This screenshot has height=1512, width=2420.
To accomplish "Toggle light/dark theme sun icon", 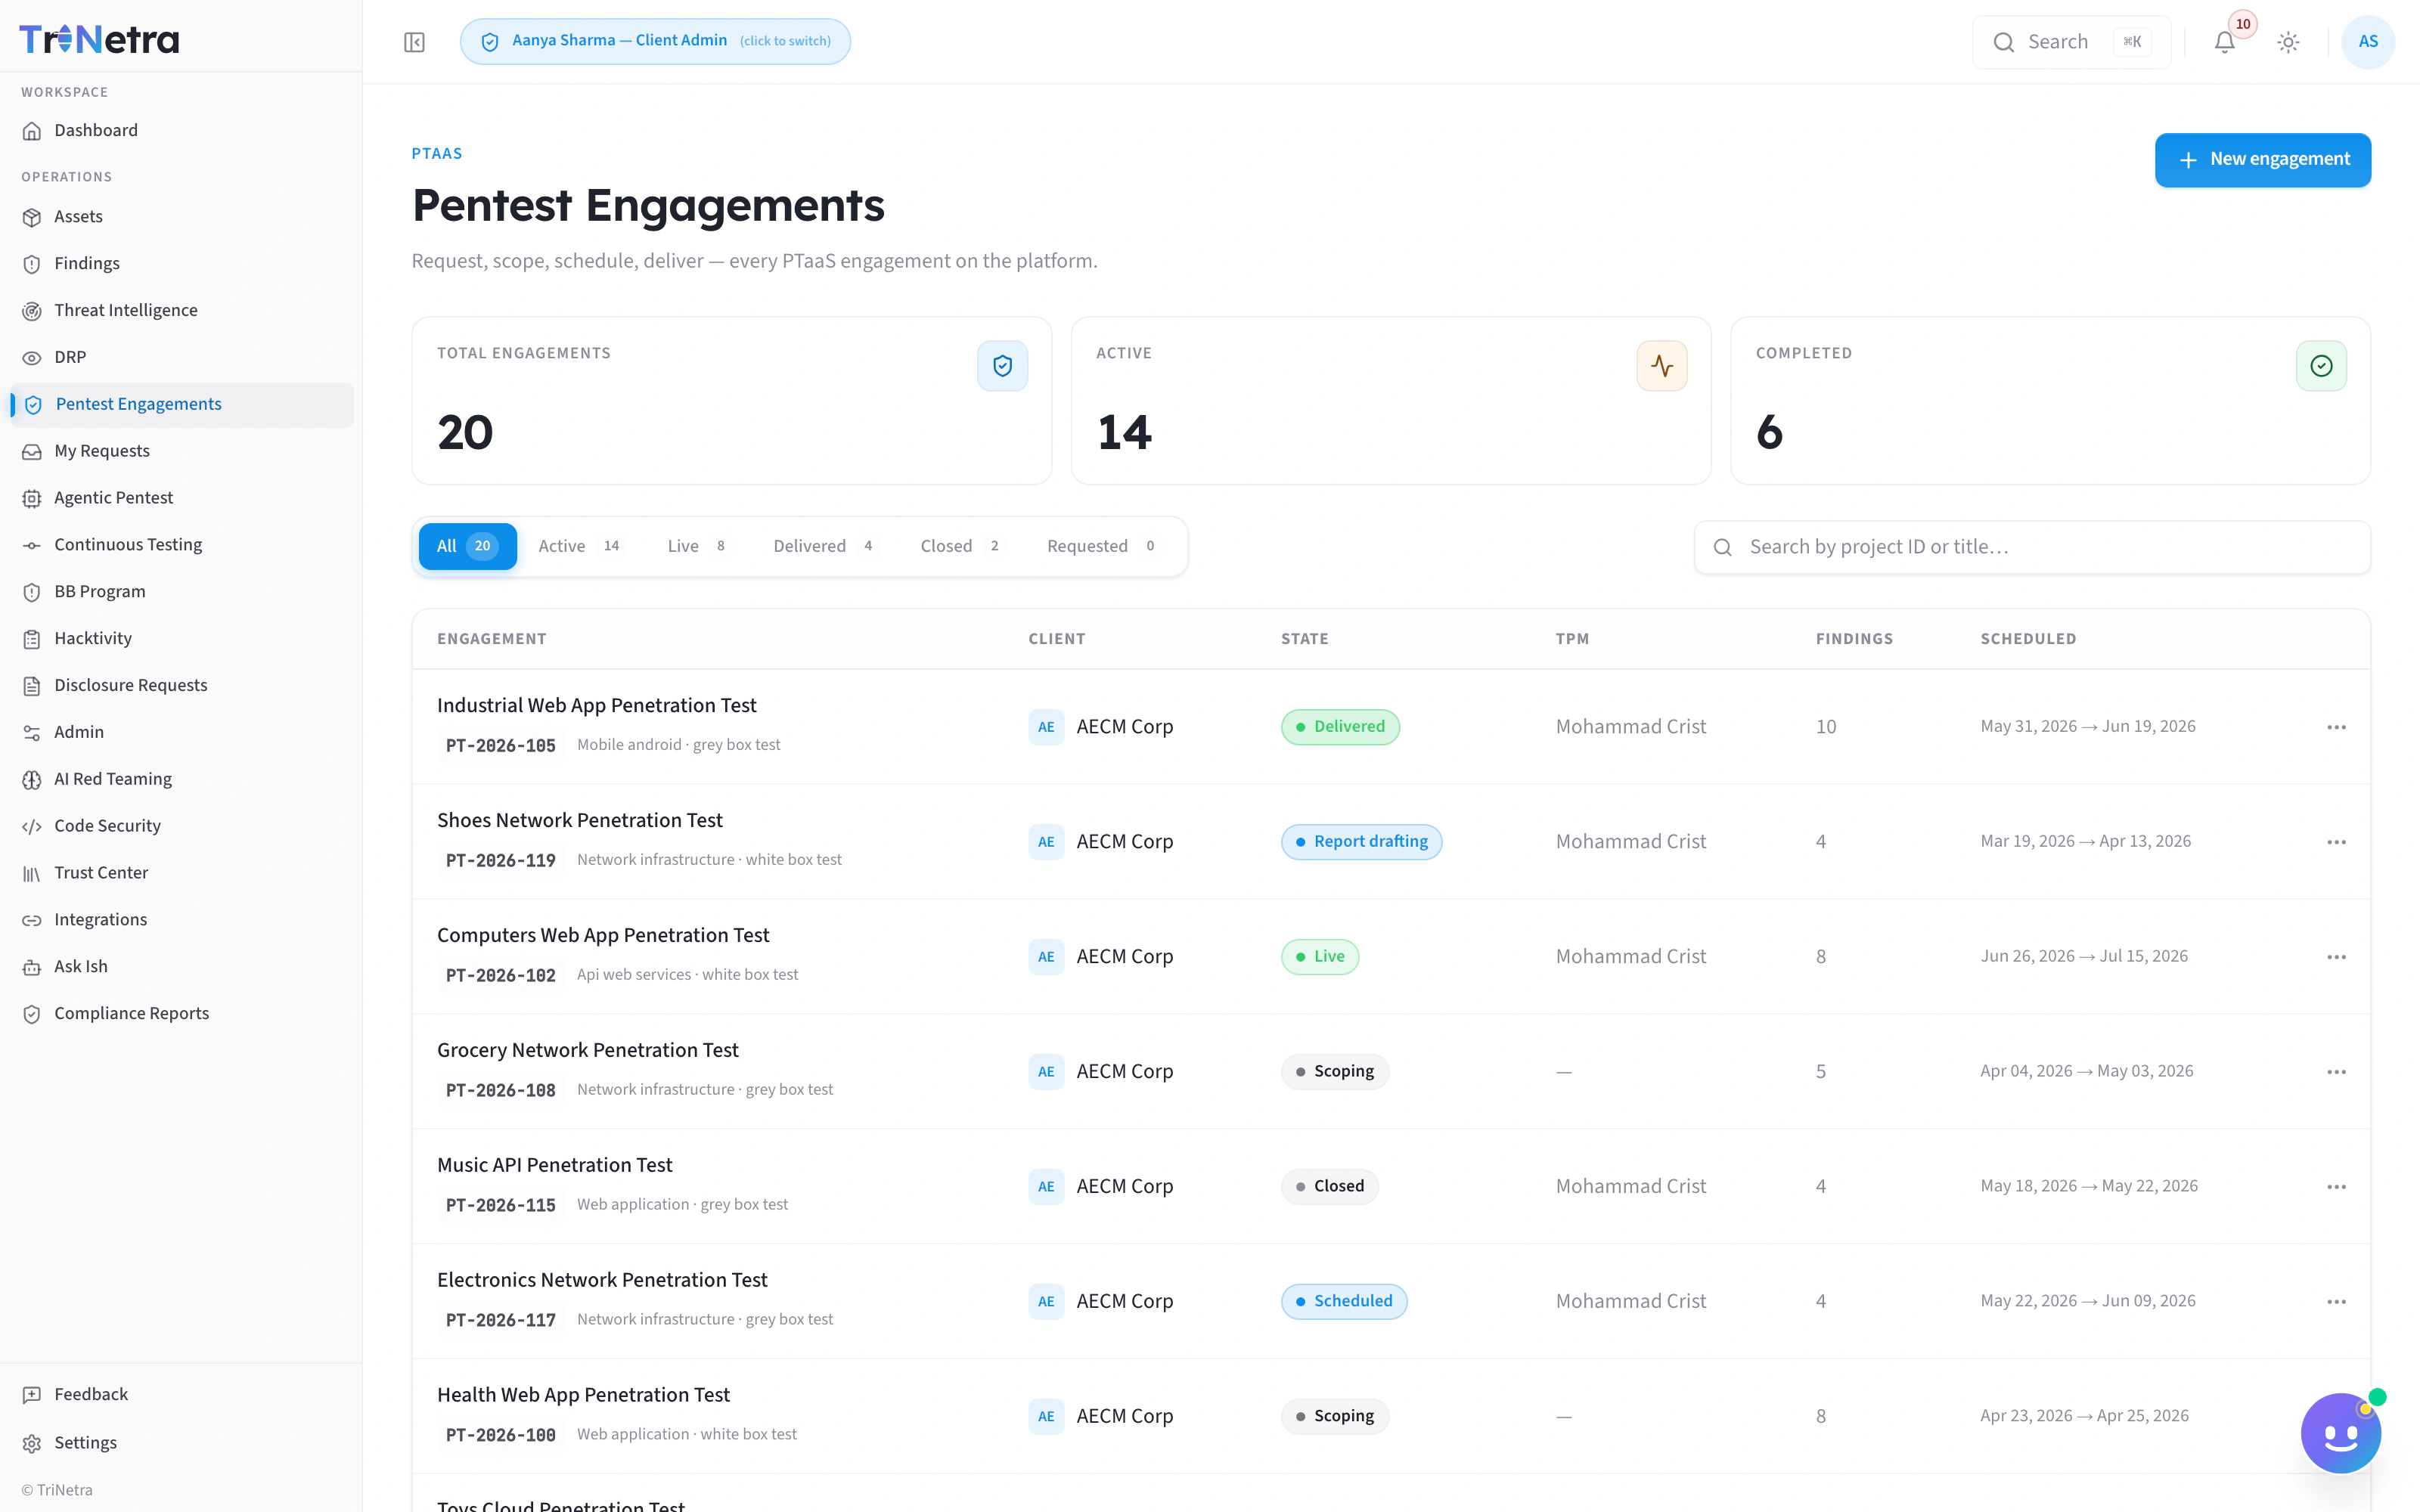I will coord(2288,42).
